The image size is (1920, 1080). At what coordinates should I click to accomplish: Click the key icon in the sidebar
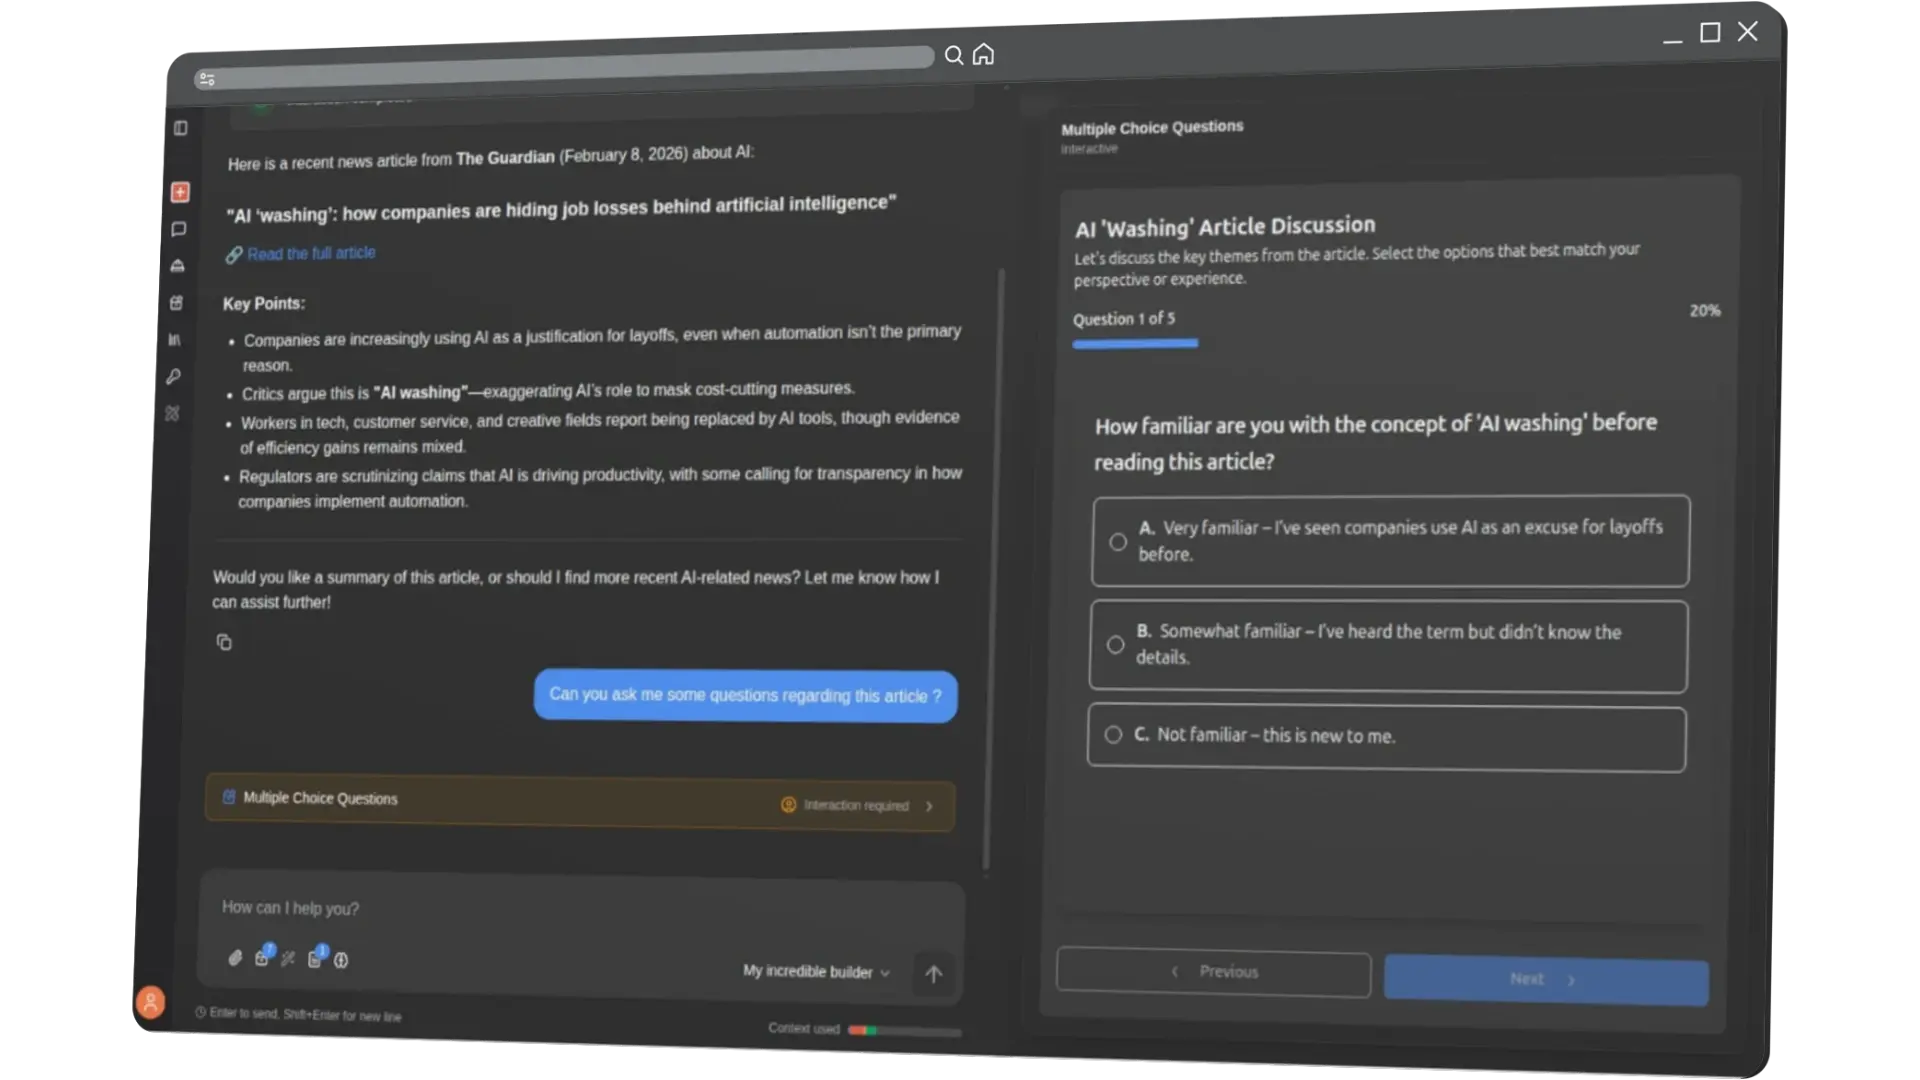point(175,376)
